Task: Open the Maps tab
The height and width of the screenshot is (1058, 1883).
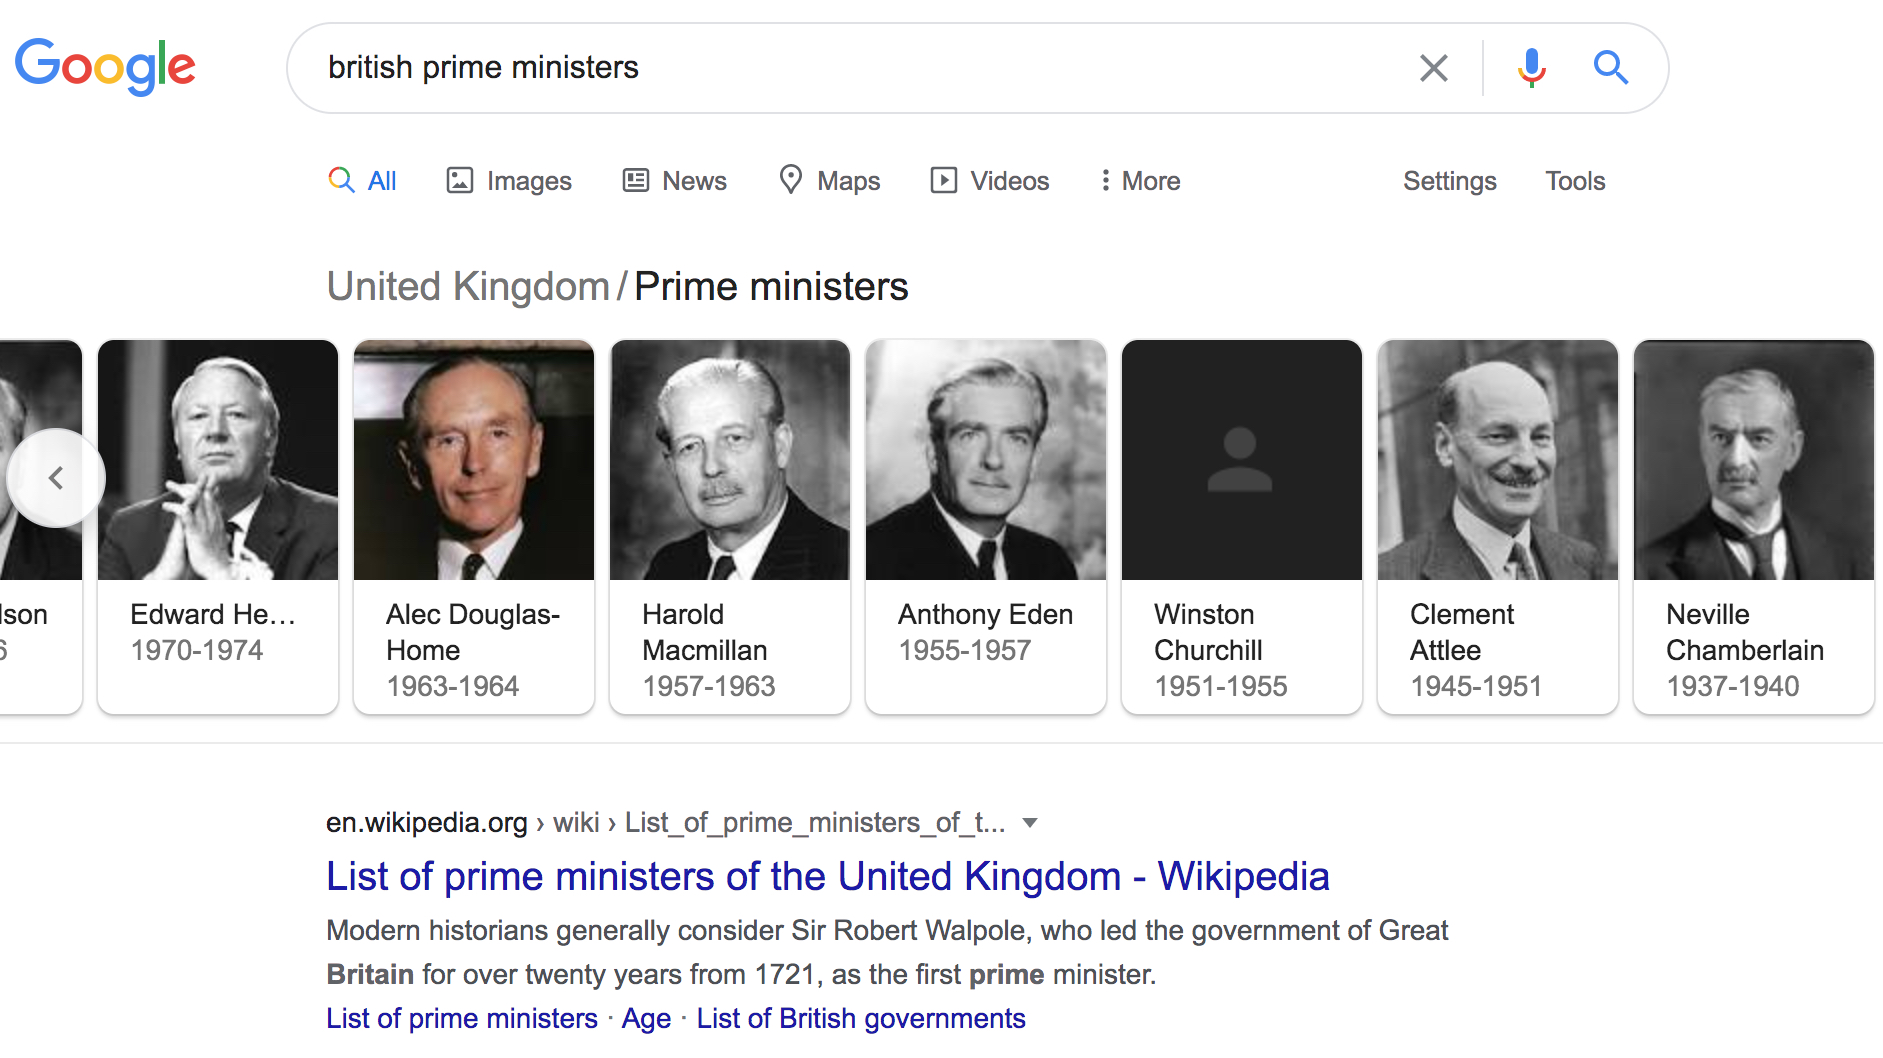Action: click(830, 181)
